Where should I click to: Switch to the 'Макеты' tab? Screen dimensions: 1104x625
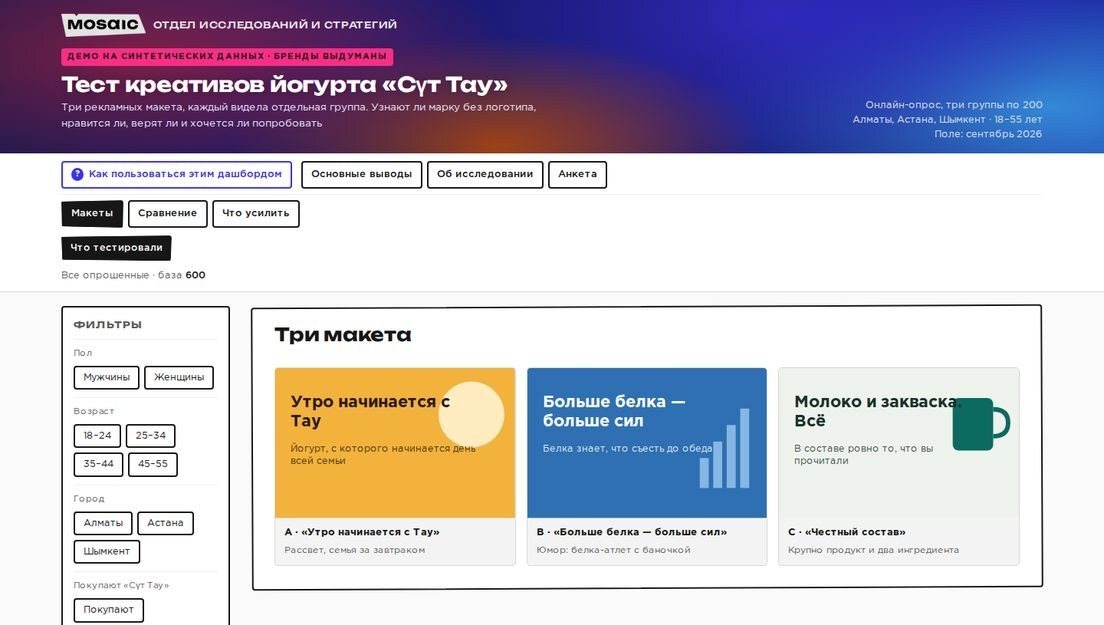click(92, 214)
